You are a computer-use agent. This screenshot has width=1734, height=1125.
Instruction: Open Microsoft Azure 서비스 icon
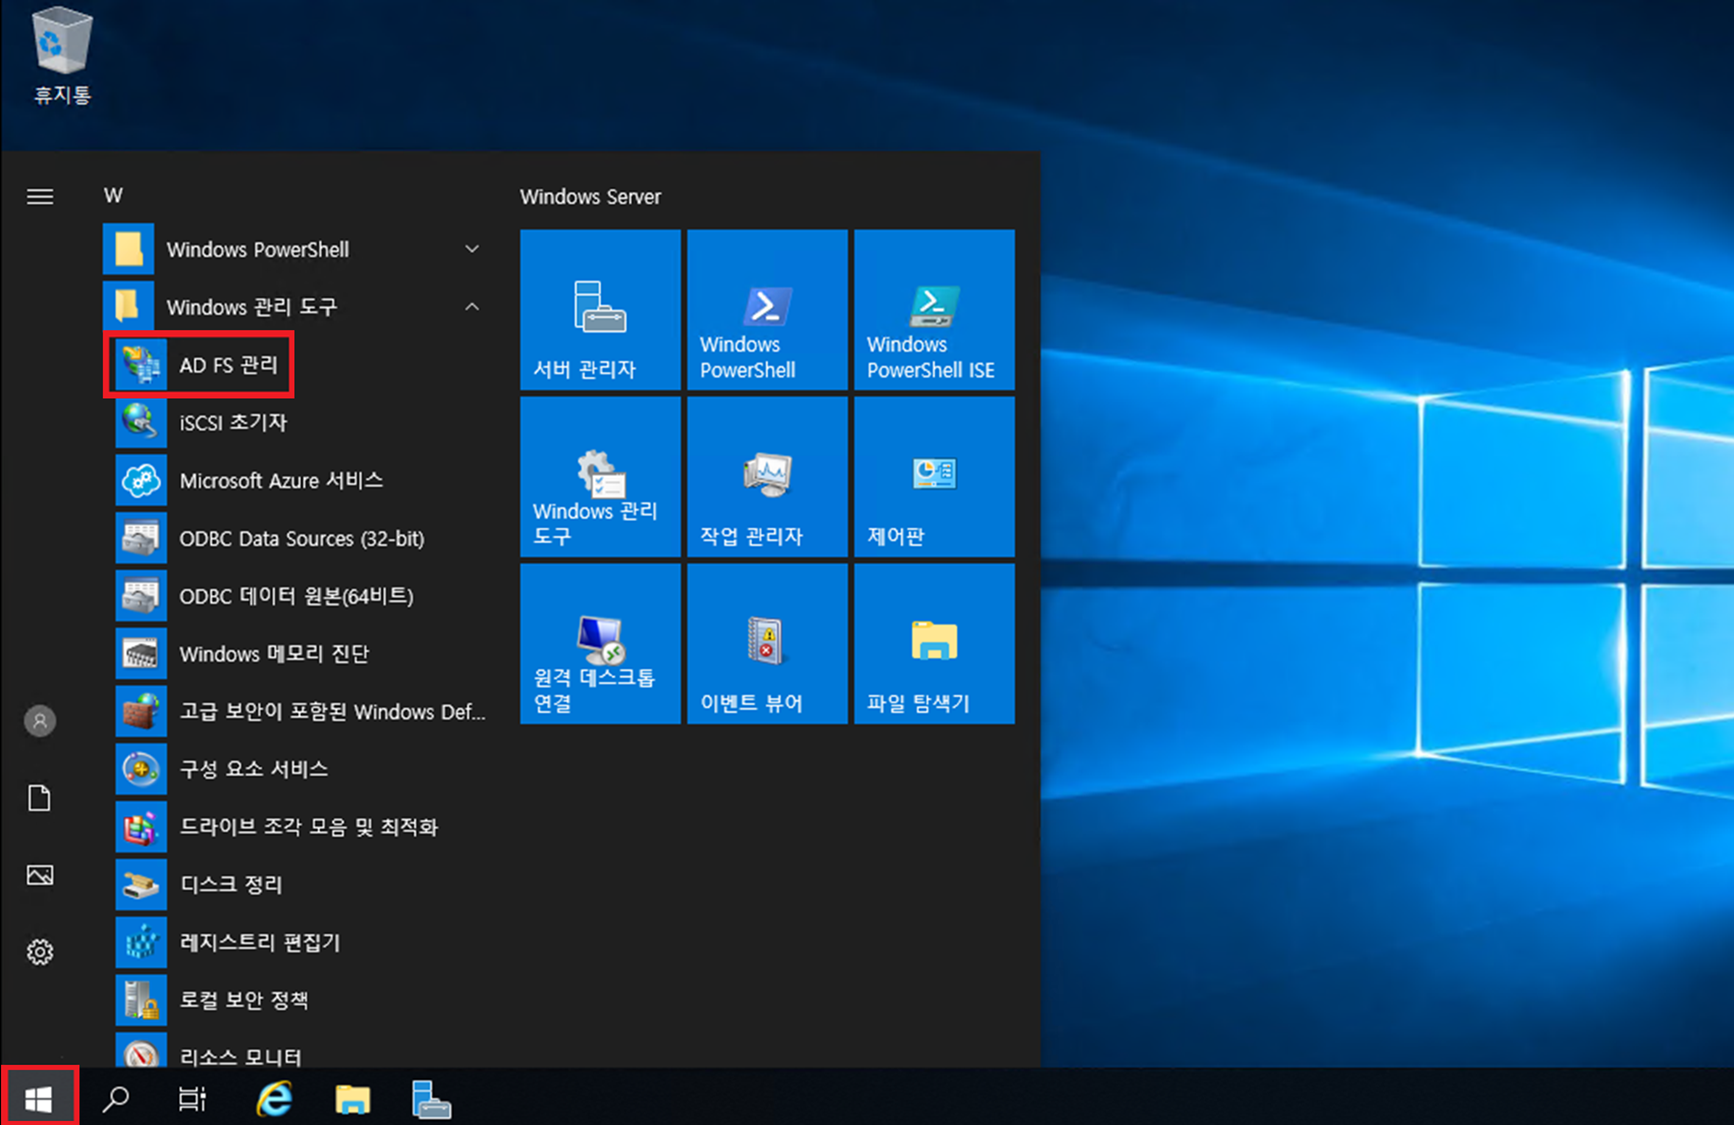point(141,481)
